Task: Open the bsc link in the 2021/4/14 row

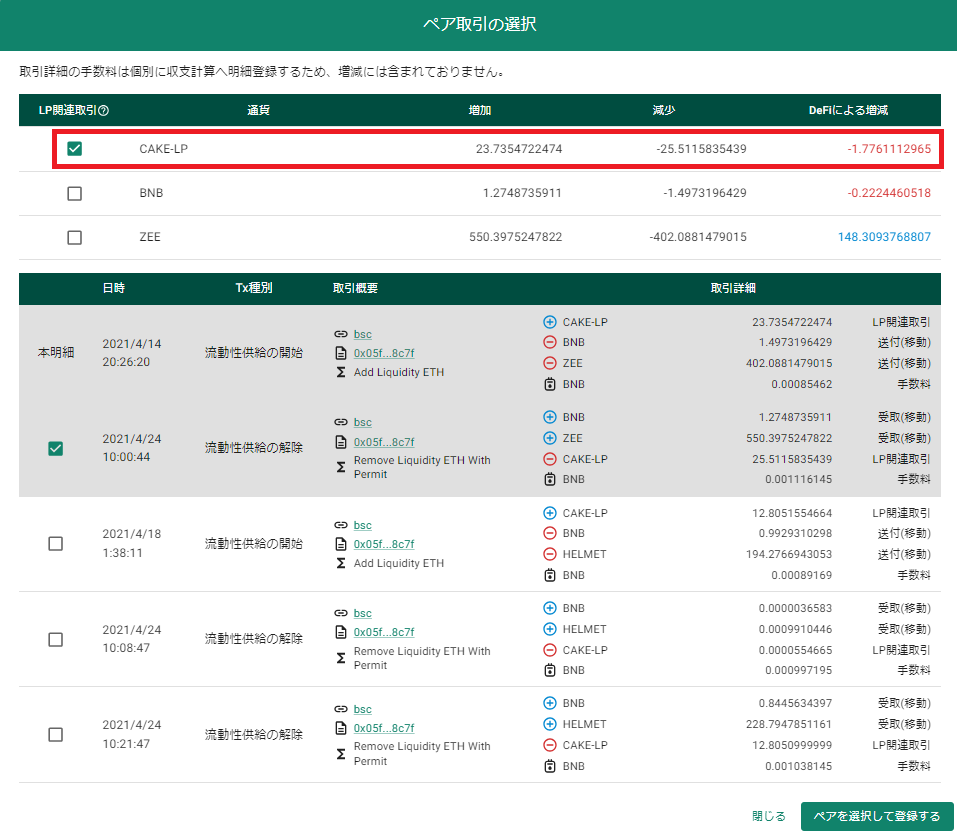Action: pos(363,334)
